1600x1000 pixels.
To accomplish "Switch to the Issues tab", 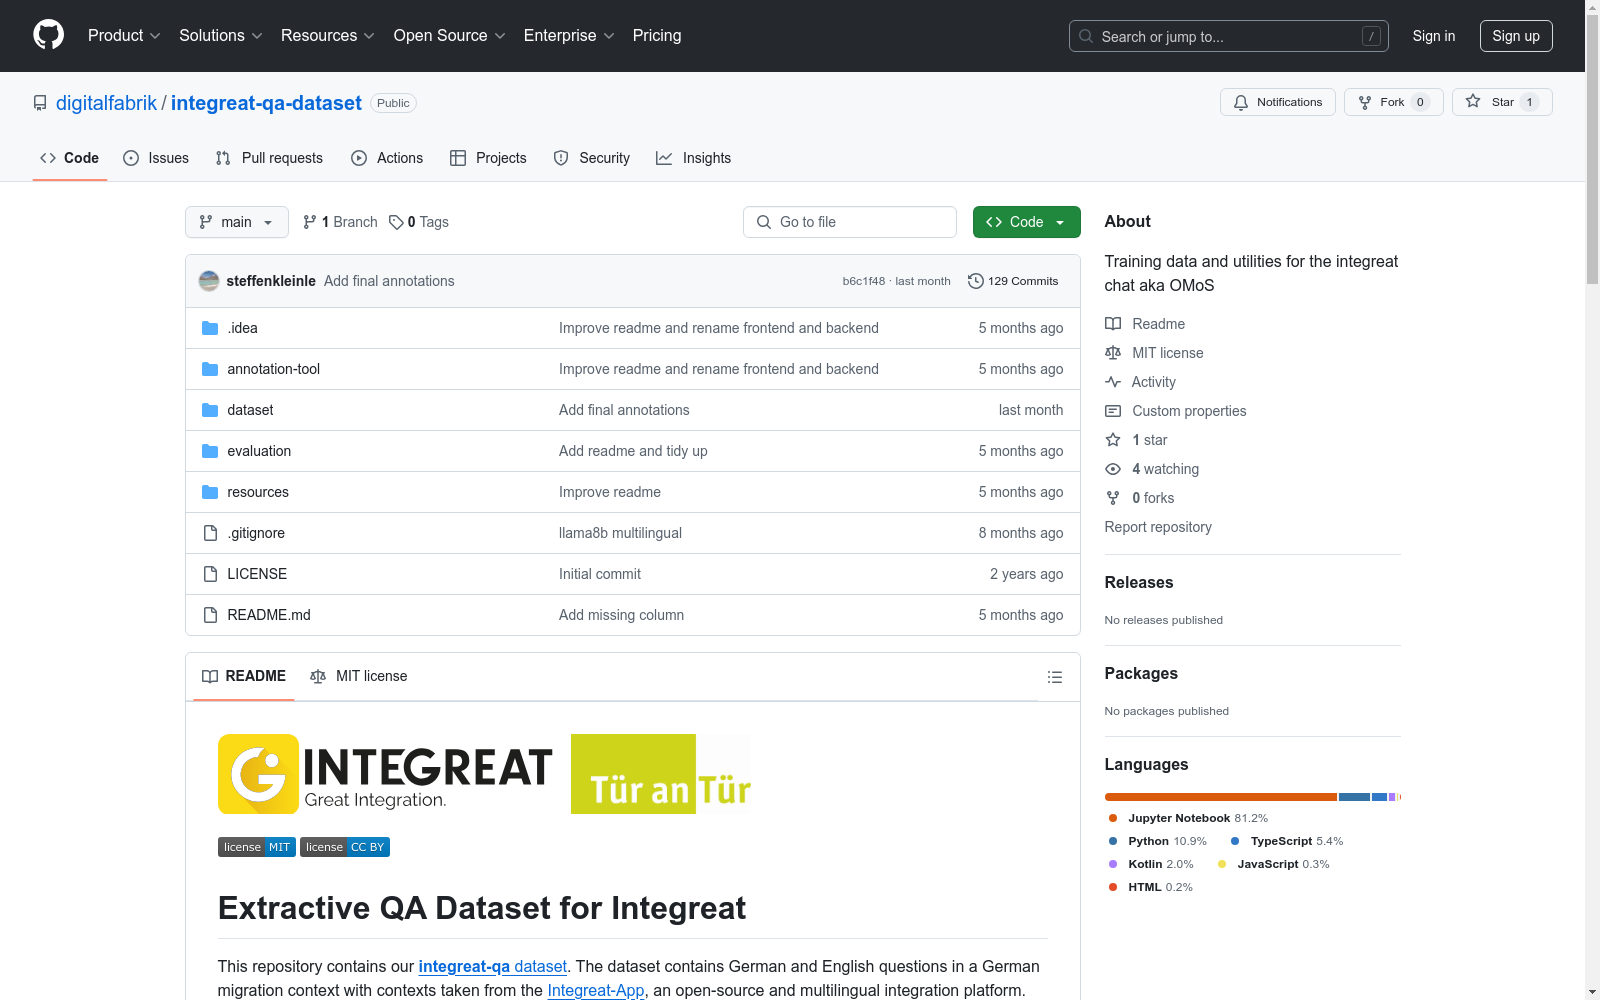I will tap(156, 158).
